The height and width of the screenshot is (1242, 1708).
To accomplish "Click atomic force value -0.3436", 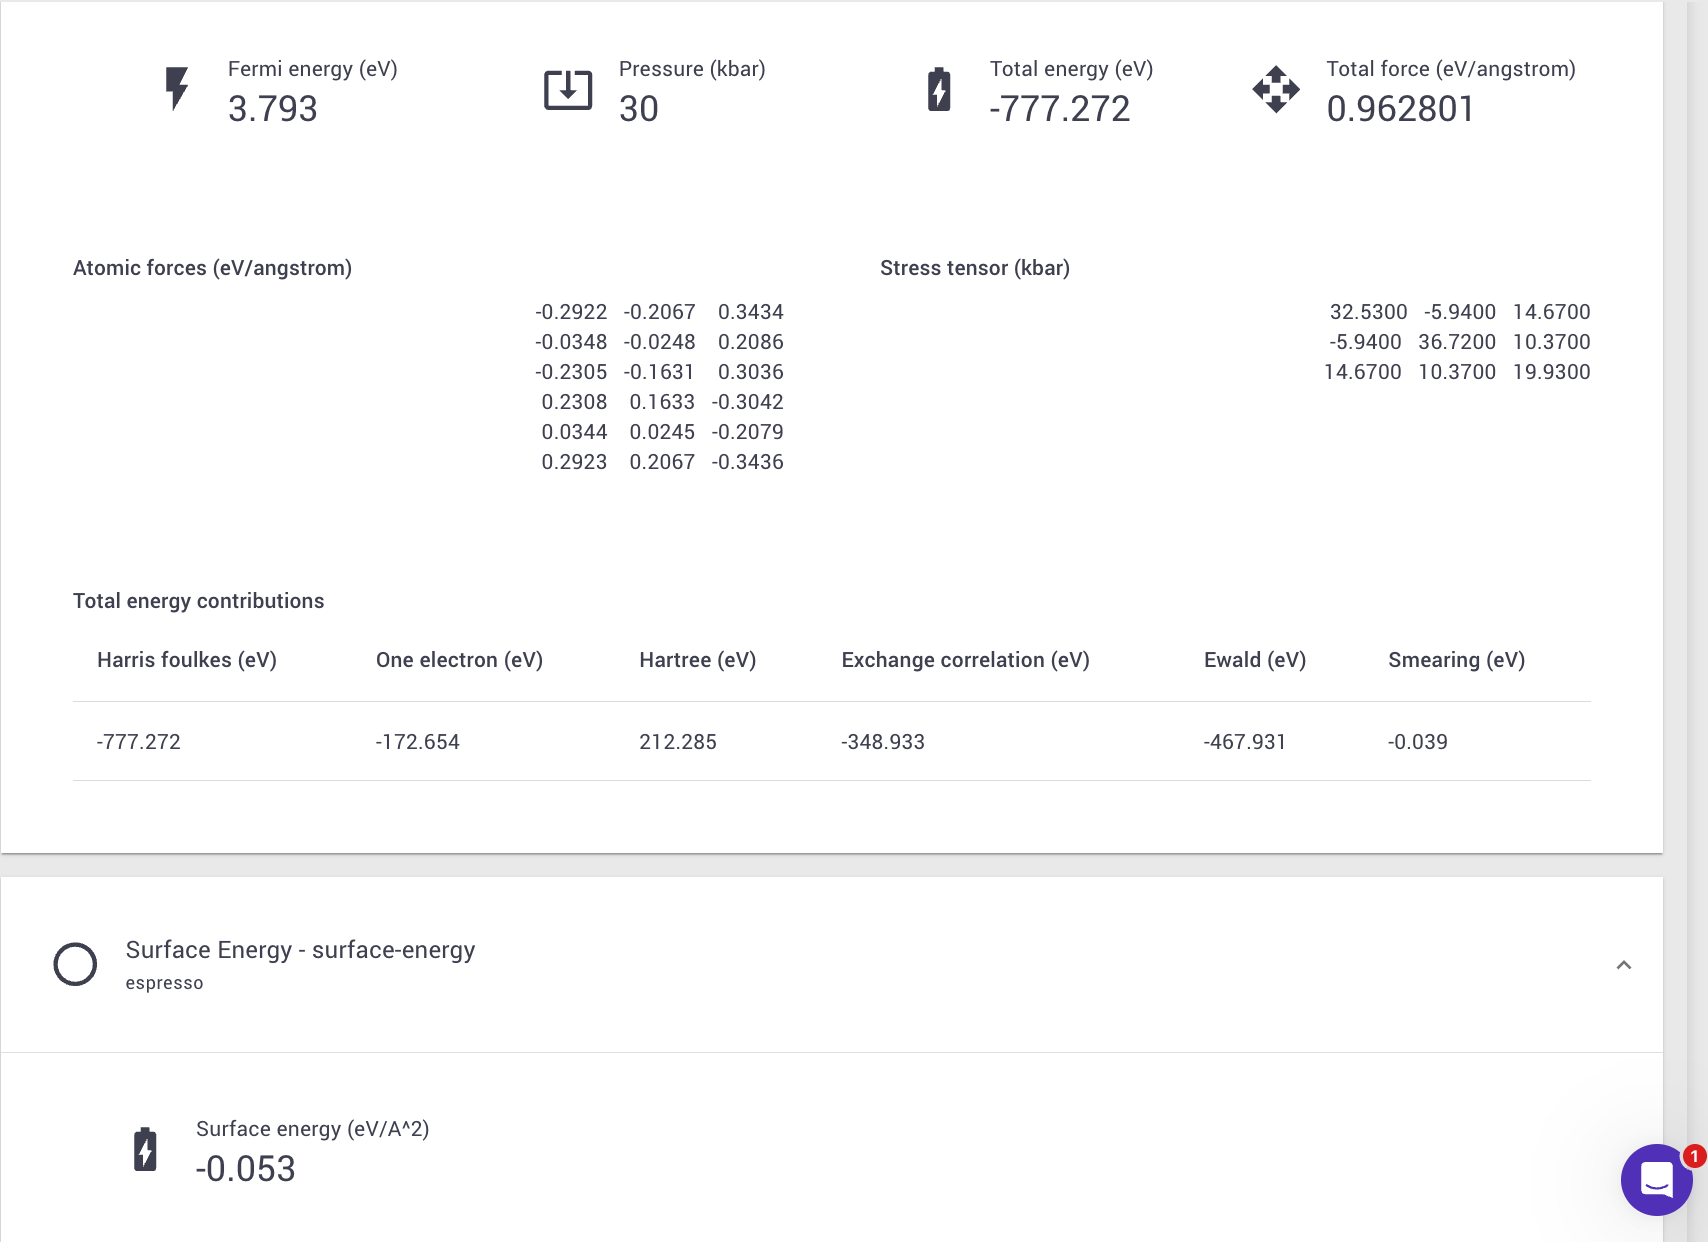I will [x=748, y=462].
